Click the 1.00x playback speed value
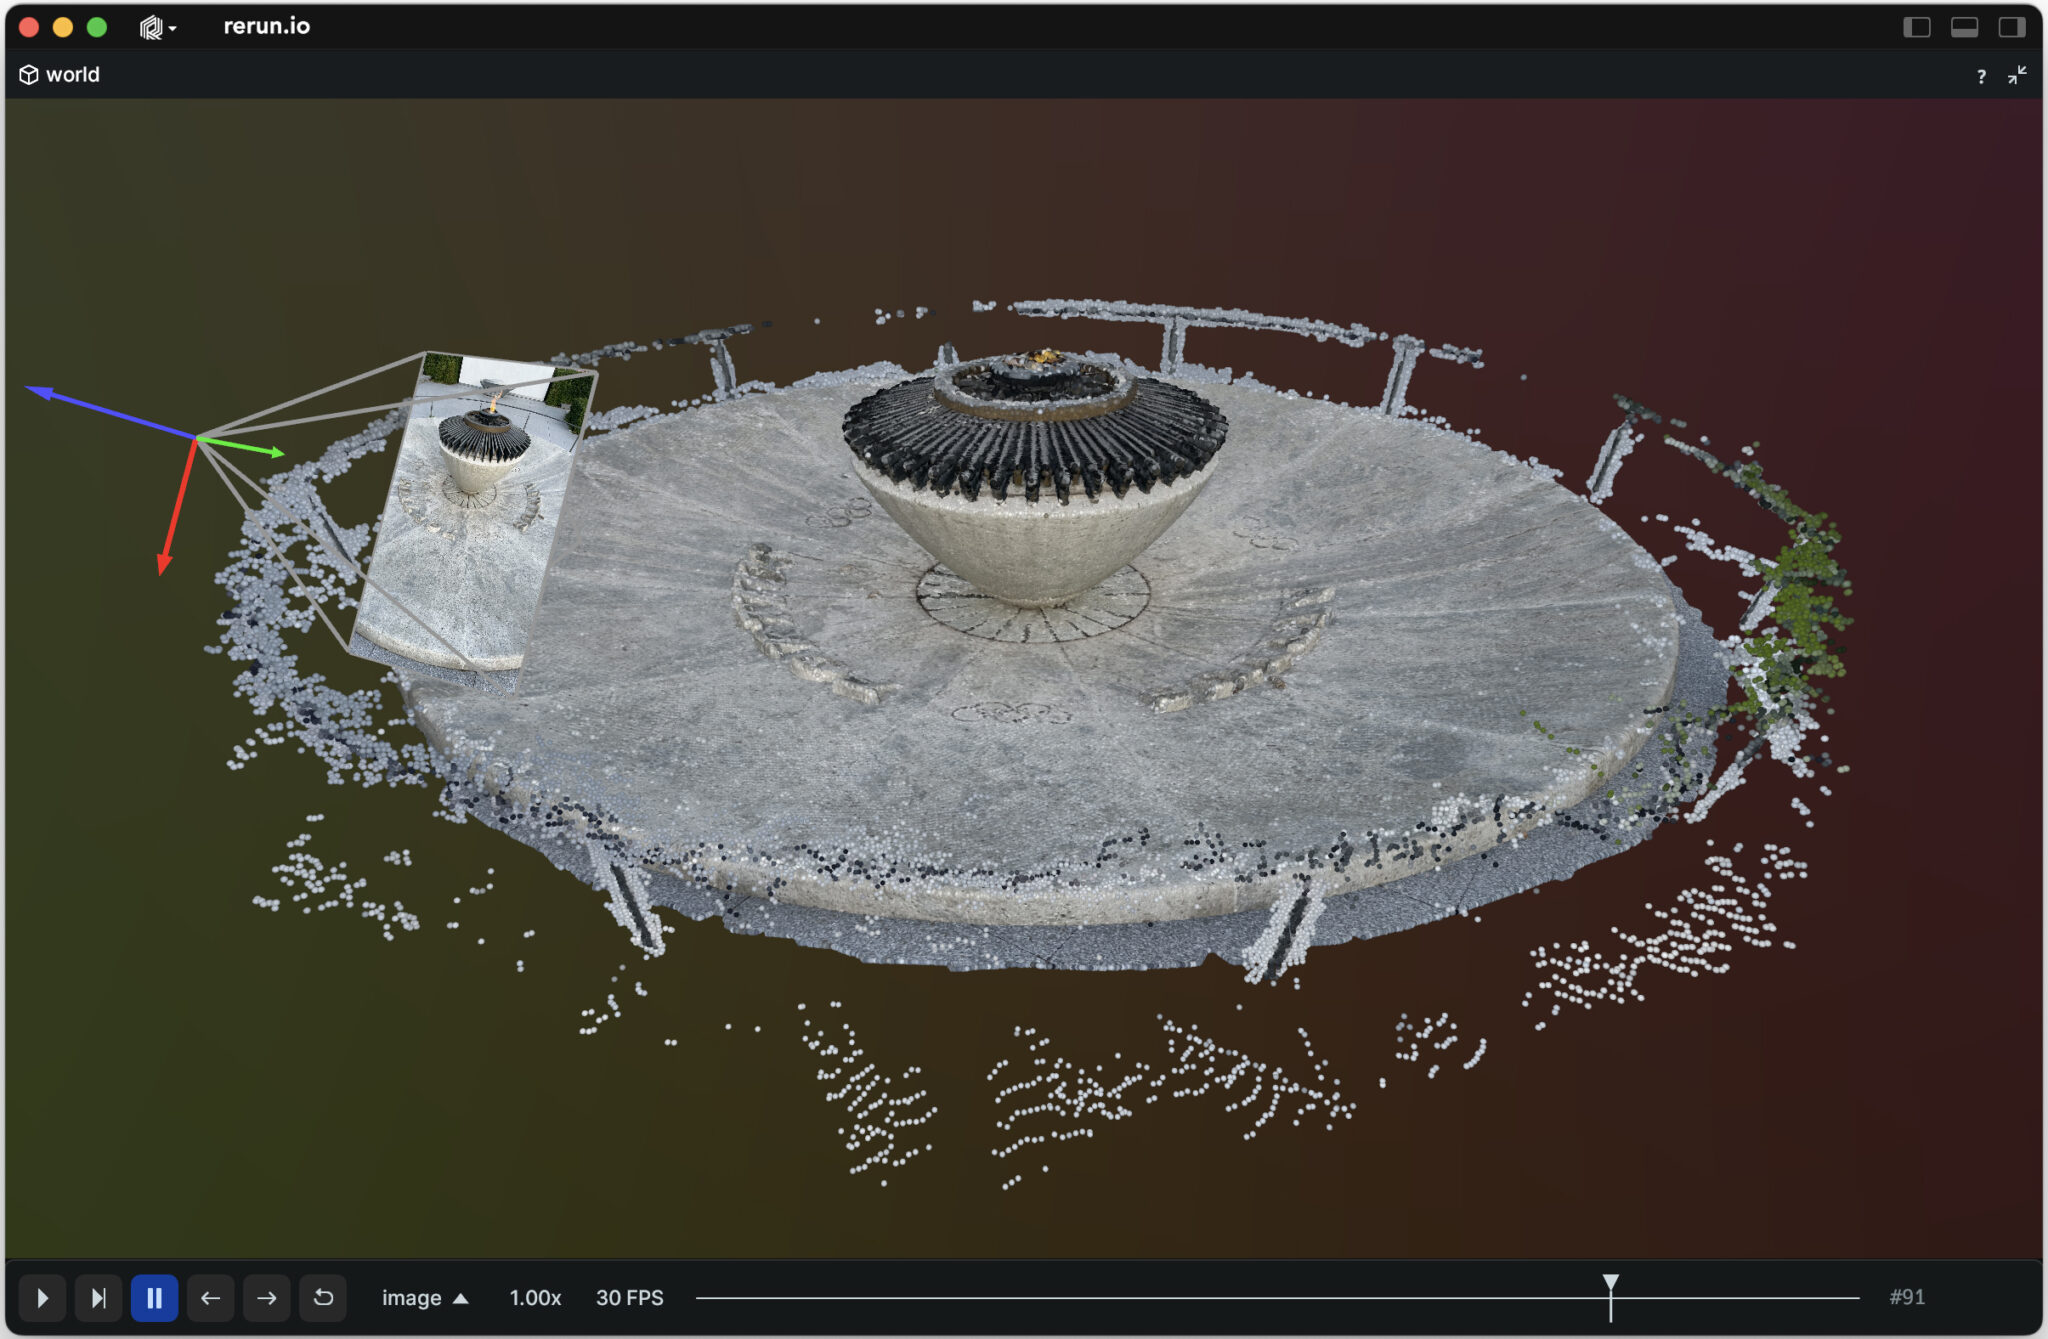Viewport: 2048px width, 1339px height. (535, 1297)
